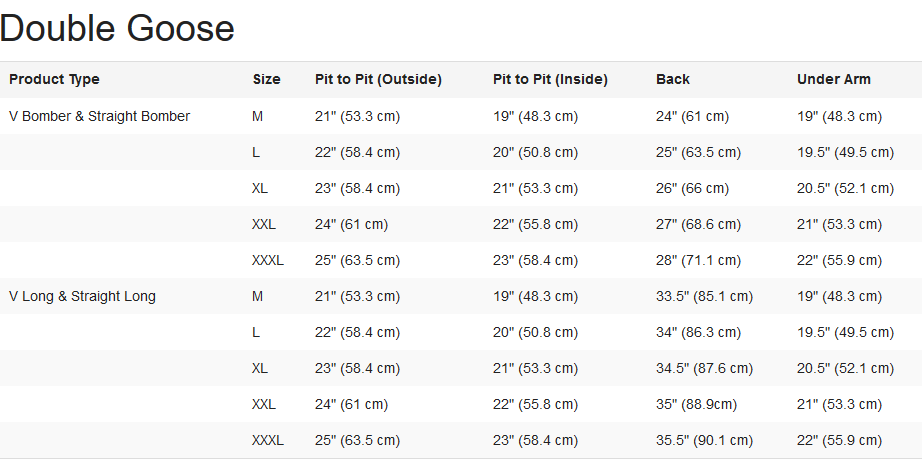This screenshot has width=922, height=476.
Task: Click the Pit to Pit (Inside) header
Action: pos(550,79)
